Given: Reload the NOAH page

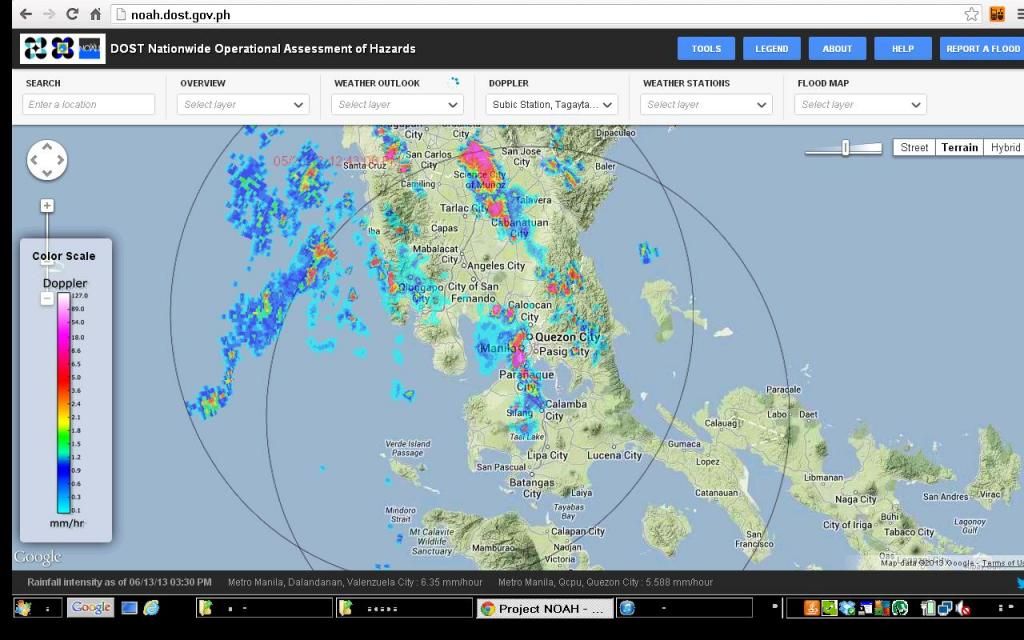Looking at the screenshot, I should point(72,14).
